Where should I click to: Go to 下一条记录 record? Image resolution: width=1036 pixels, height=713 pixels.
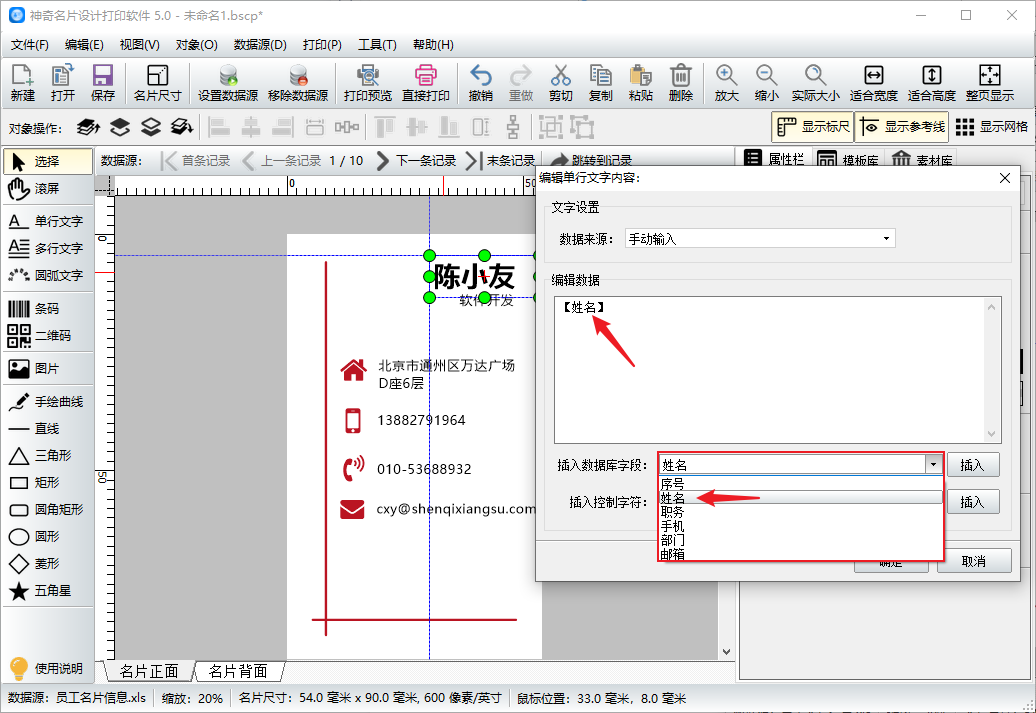[416, 161]
